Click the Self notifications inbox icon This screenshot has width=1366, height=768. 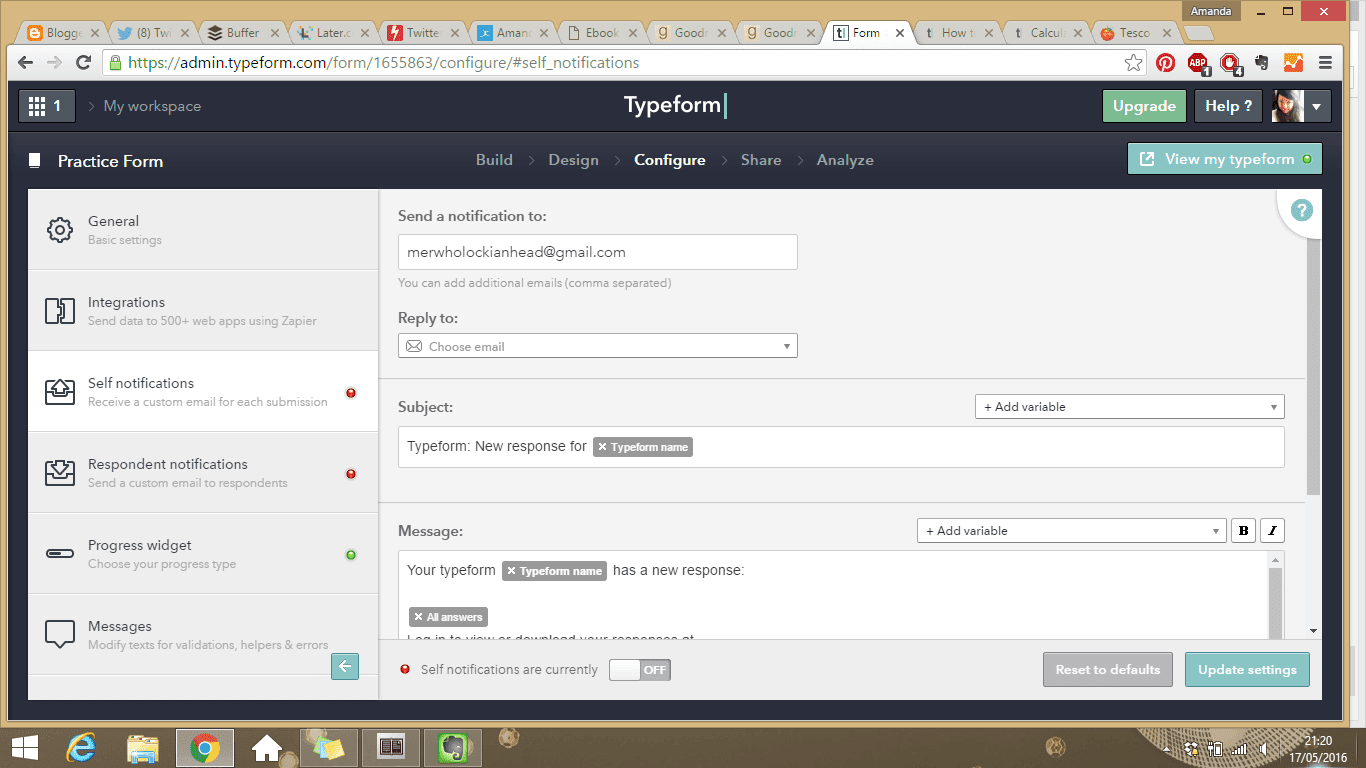pos(60,392)
